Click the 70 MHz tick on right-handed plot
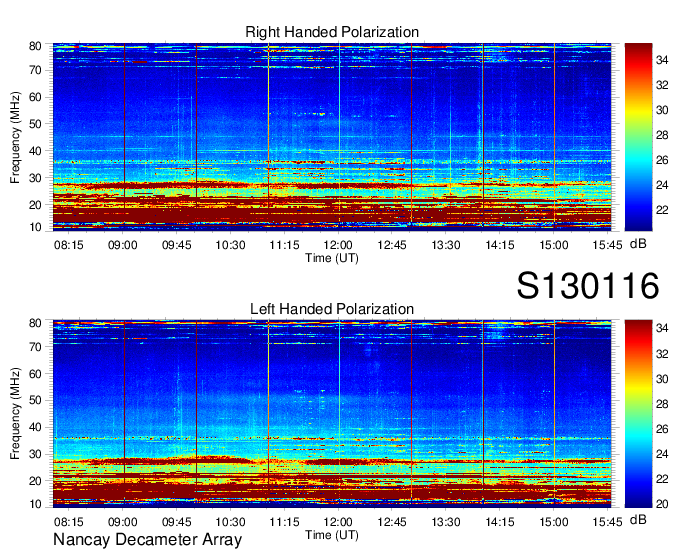The height and width of the screenshot is (552, 680). (35, 70)
